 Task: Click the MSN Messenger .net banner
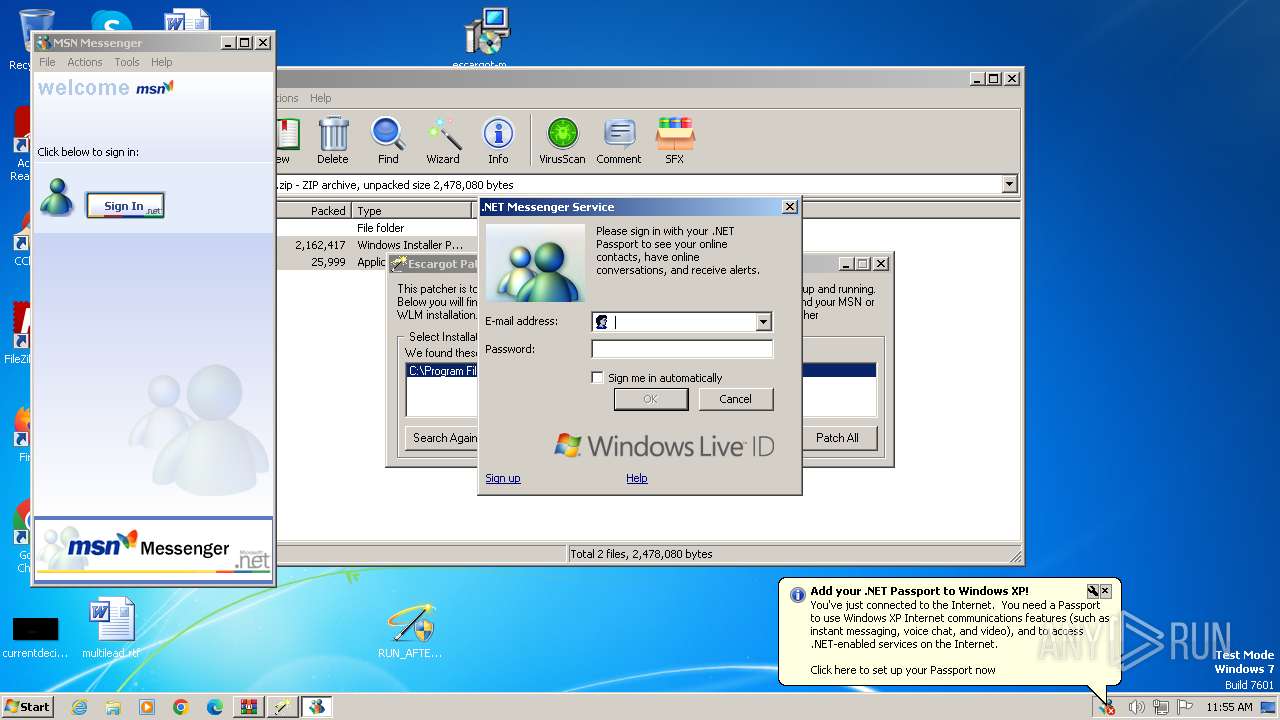(x=154, y=548)
